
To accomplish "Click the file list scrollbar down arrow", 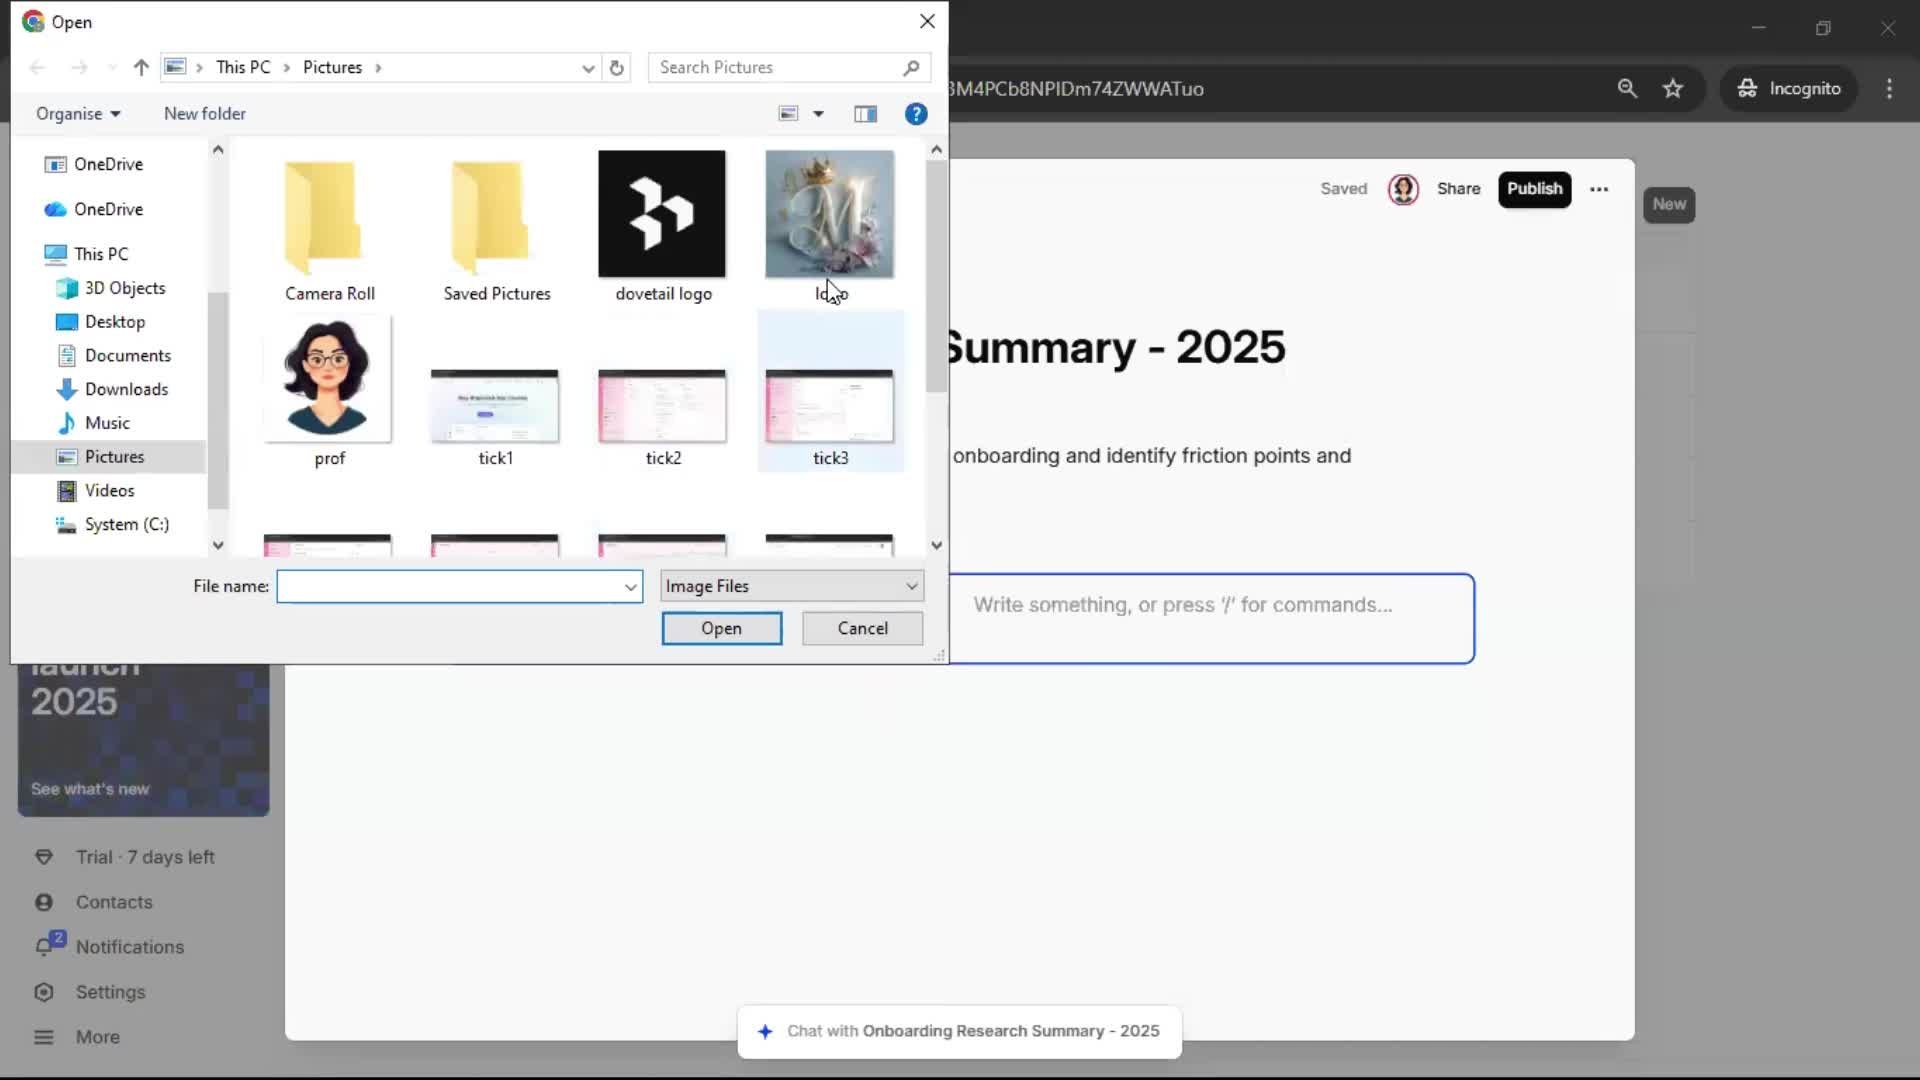I will [936, 546].
